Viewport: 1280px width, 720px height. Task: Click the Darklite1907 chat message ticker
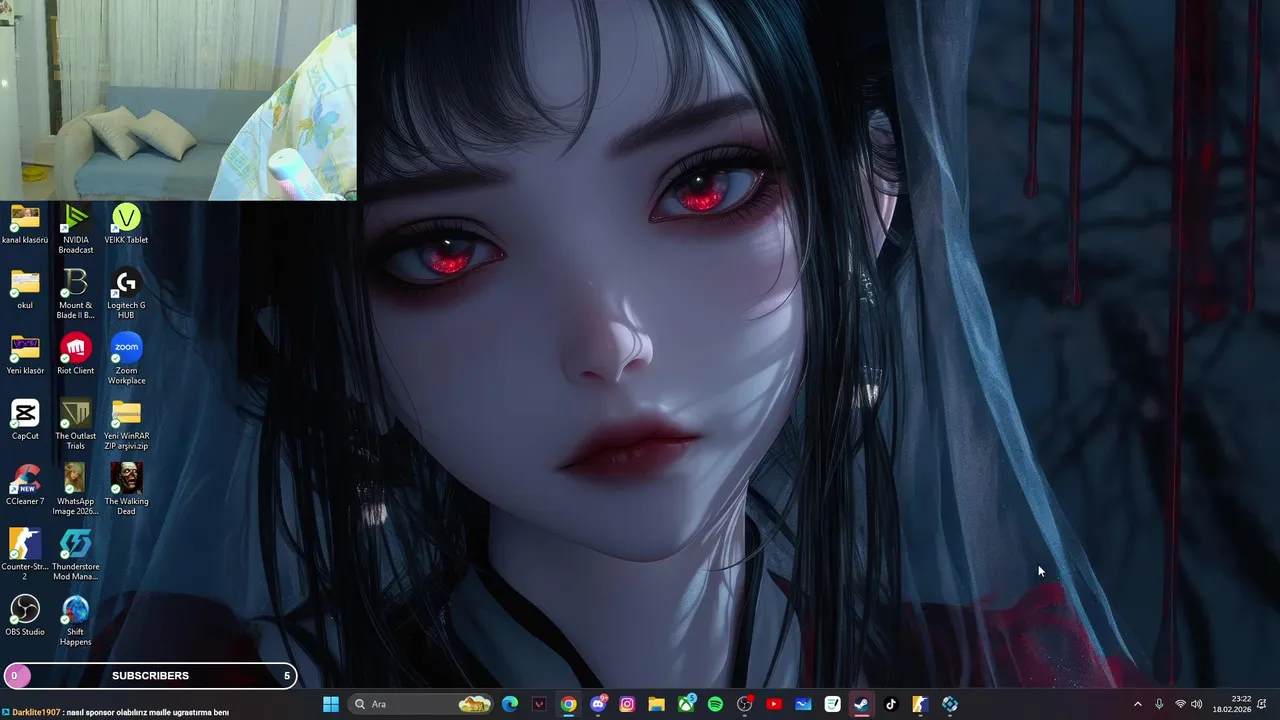tap(116, 712)
